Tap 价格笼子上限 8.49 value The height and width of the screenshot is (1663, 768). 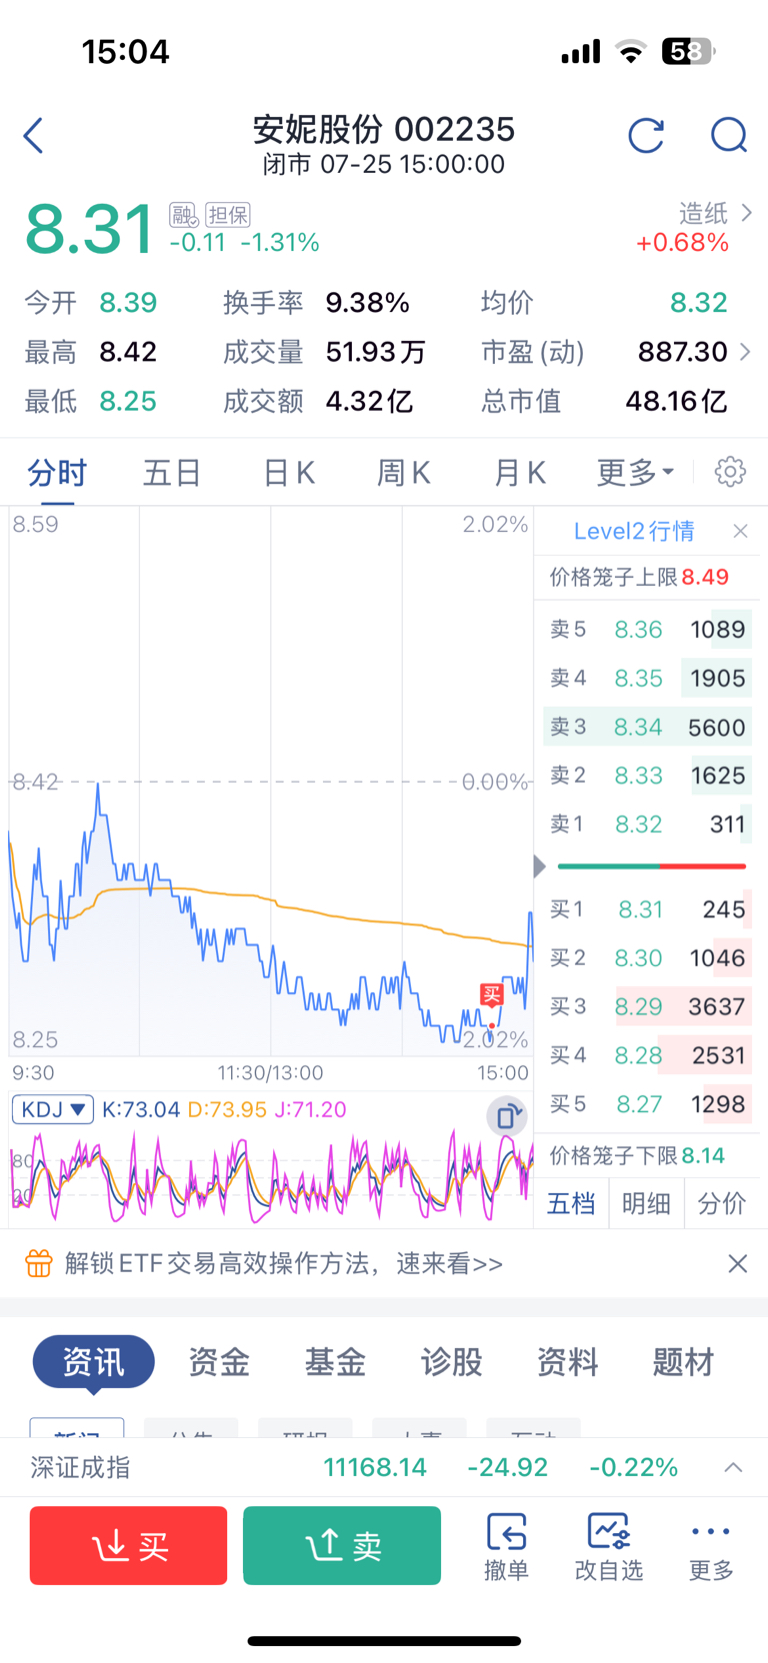(705, 577)
